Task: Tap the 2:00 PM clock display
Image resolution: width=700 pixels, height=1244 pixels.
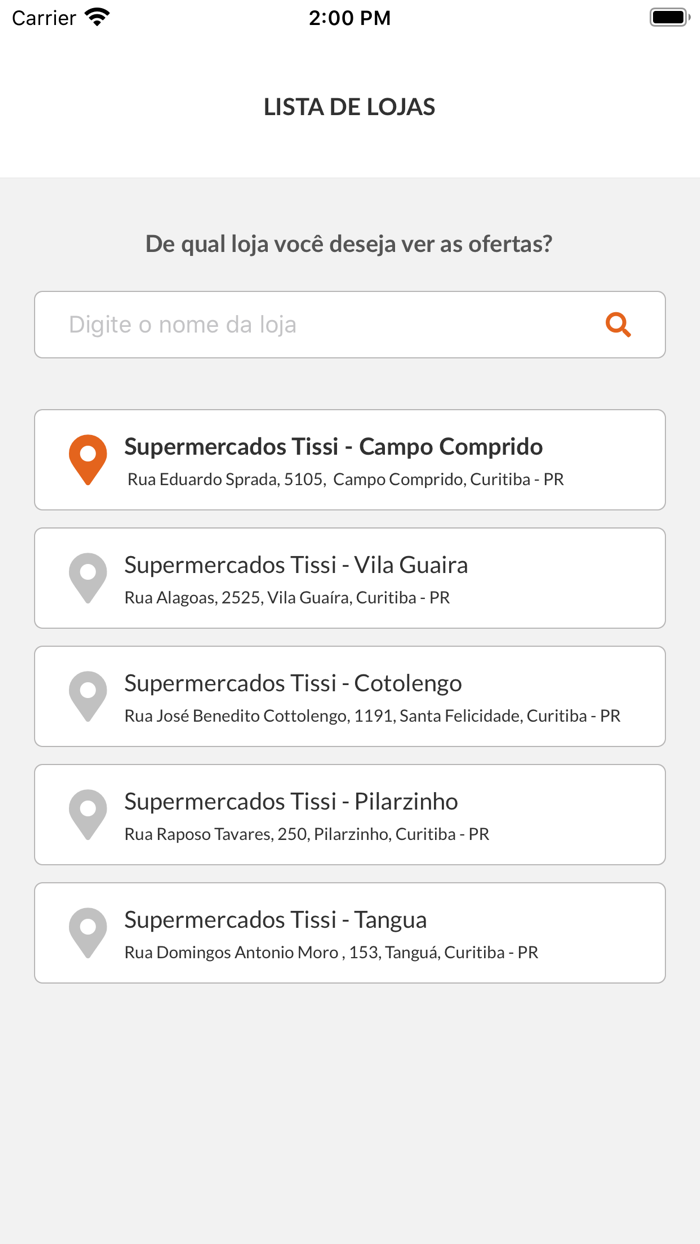Action: (349, 17)
